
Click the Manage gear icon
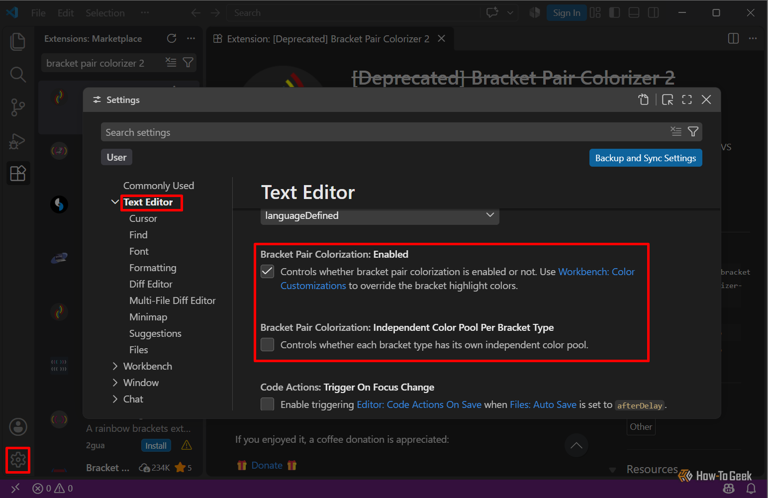coord(18,460)
